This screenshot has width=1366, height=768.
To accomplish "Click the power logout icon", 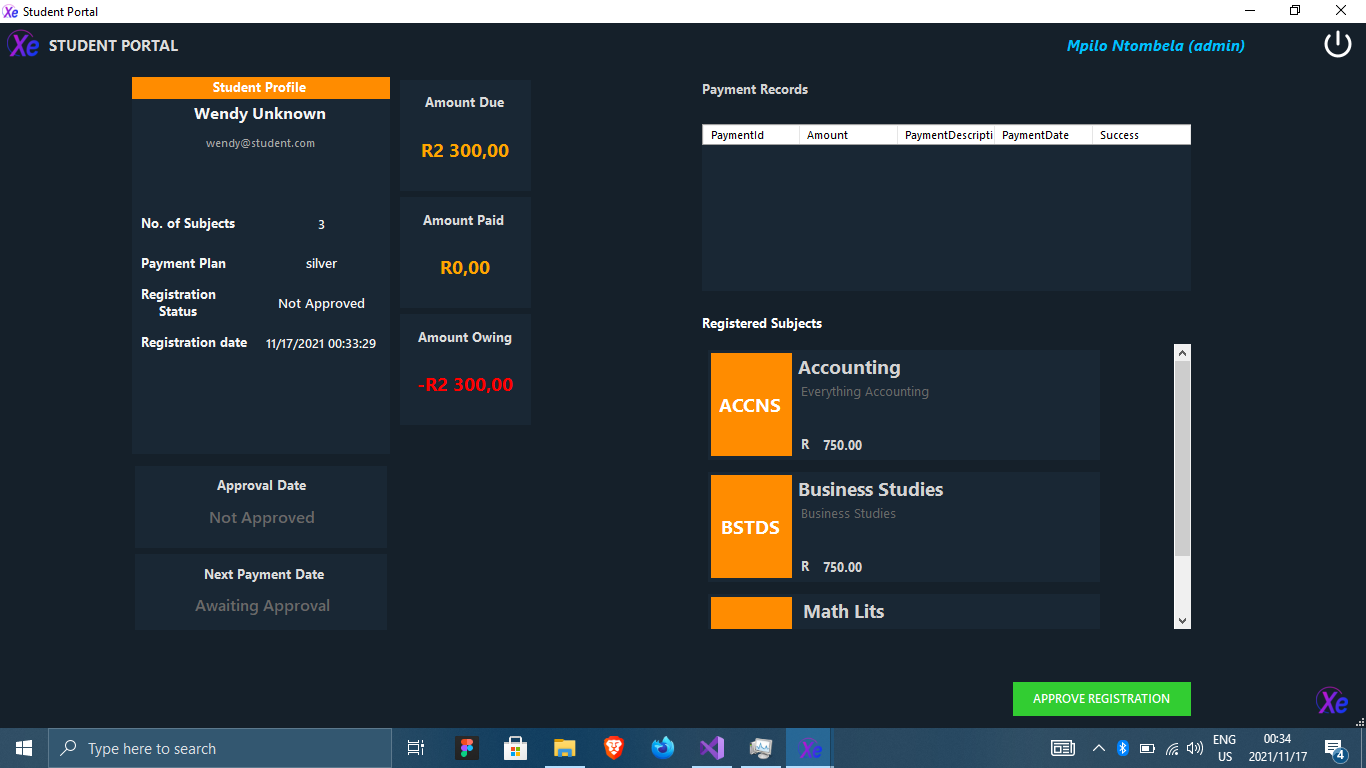I will (1338, 44).
